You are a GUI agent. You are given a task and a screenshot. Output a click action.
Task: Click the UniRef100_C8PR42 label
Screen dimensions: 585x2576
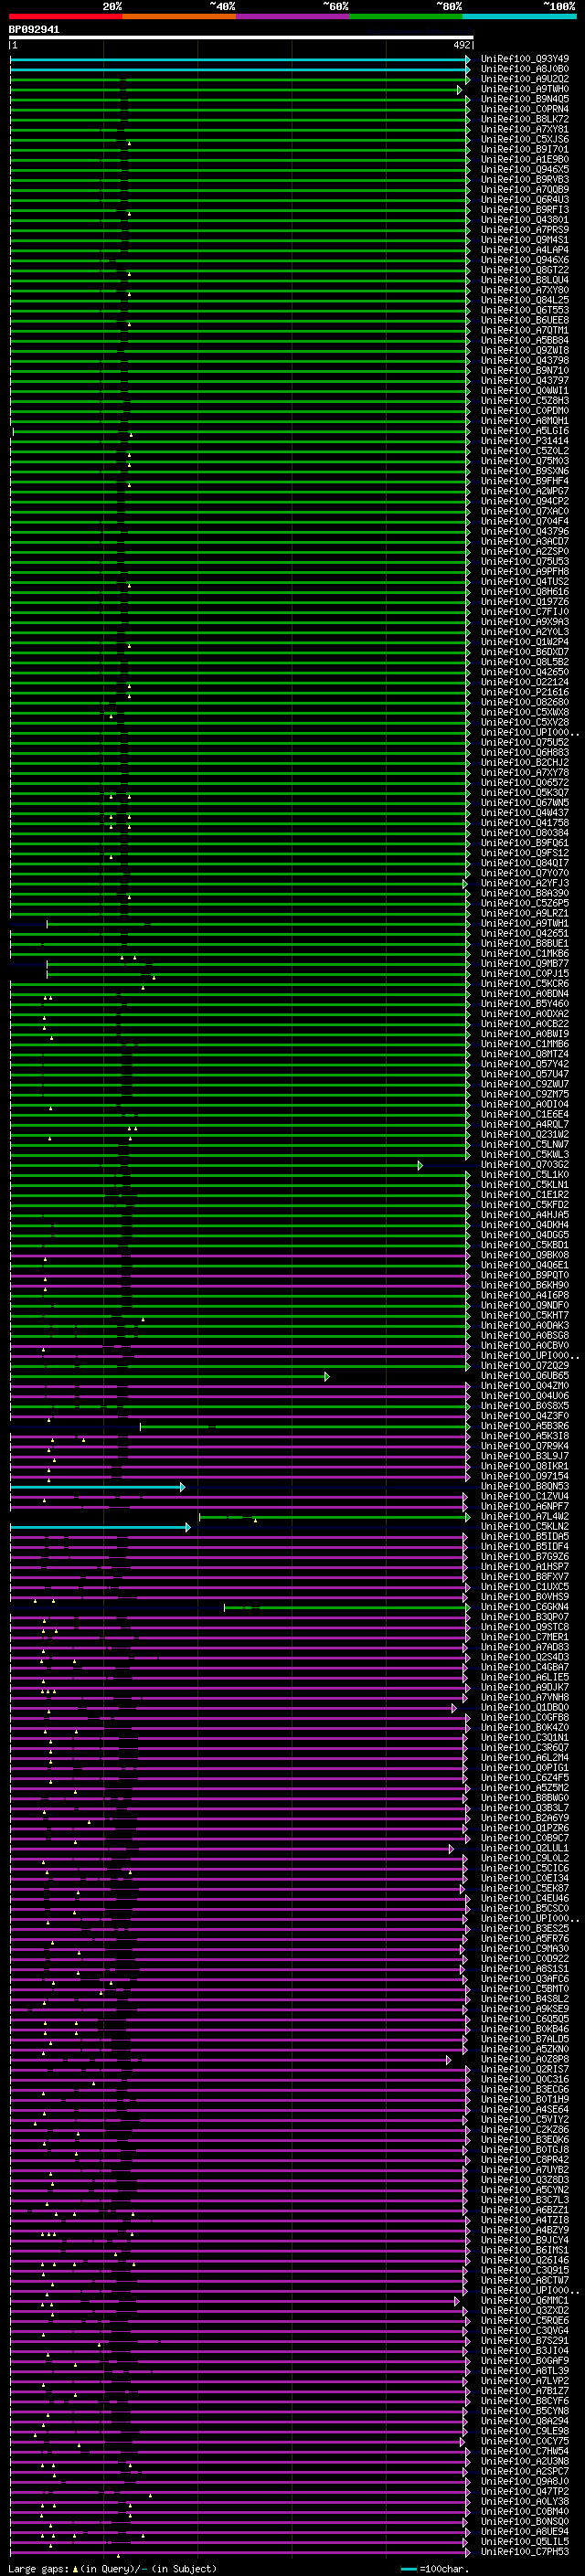tap(525, 2159)
